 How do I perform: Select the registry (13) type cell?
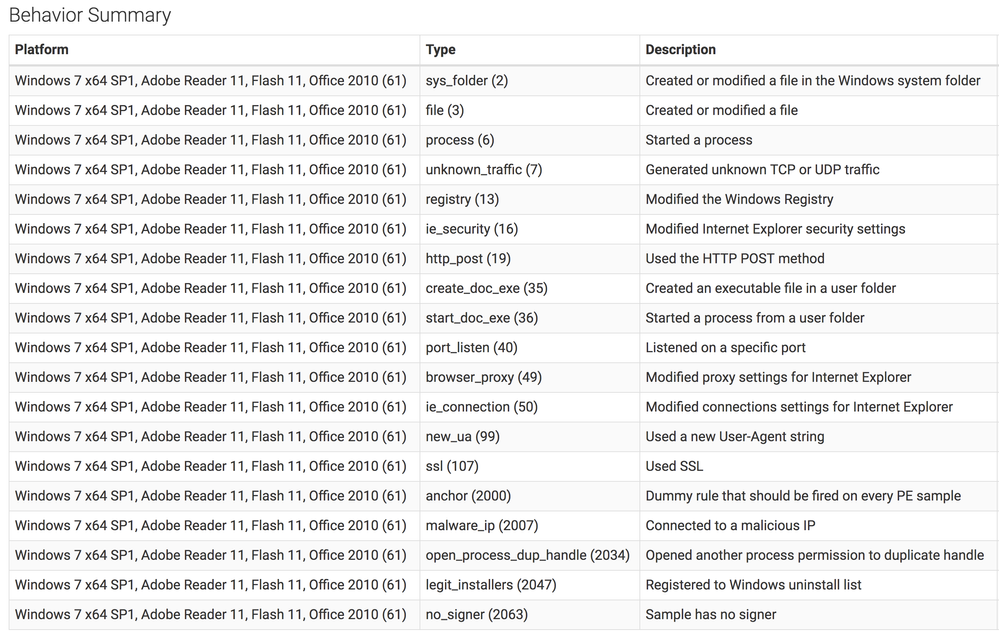(462, 199)
